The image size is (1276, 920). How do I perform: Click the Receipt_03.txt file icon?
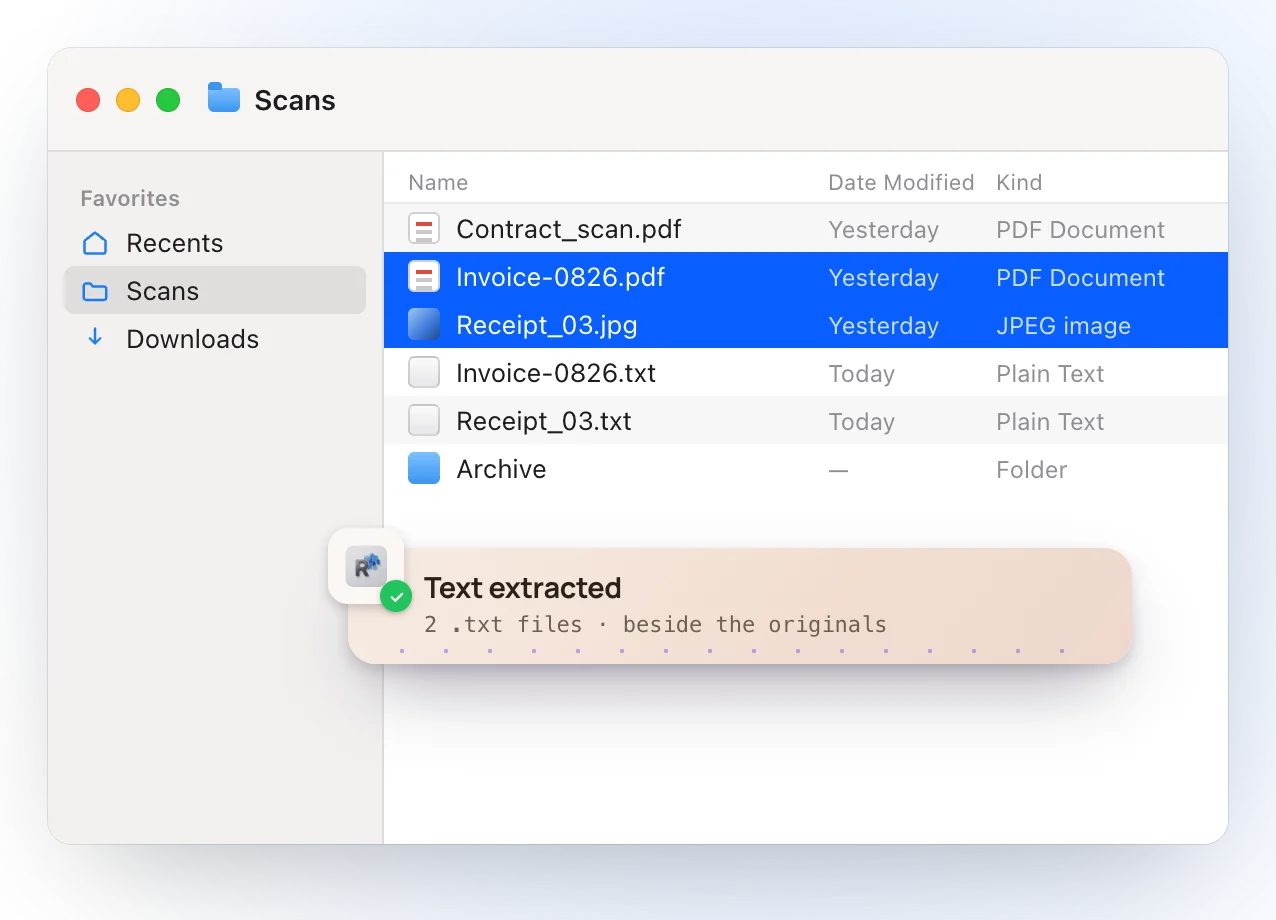[x=424, y=421]
